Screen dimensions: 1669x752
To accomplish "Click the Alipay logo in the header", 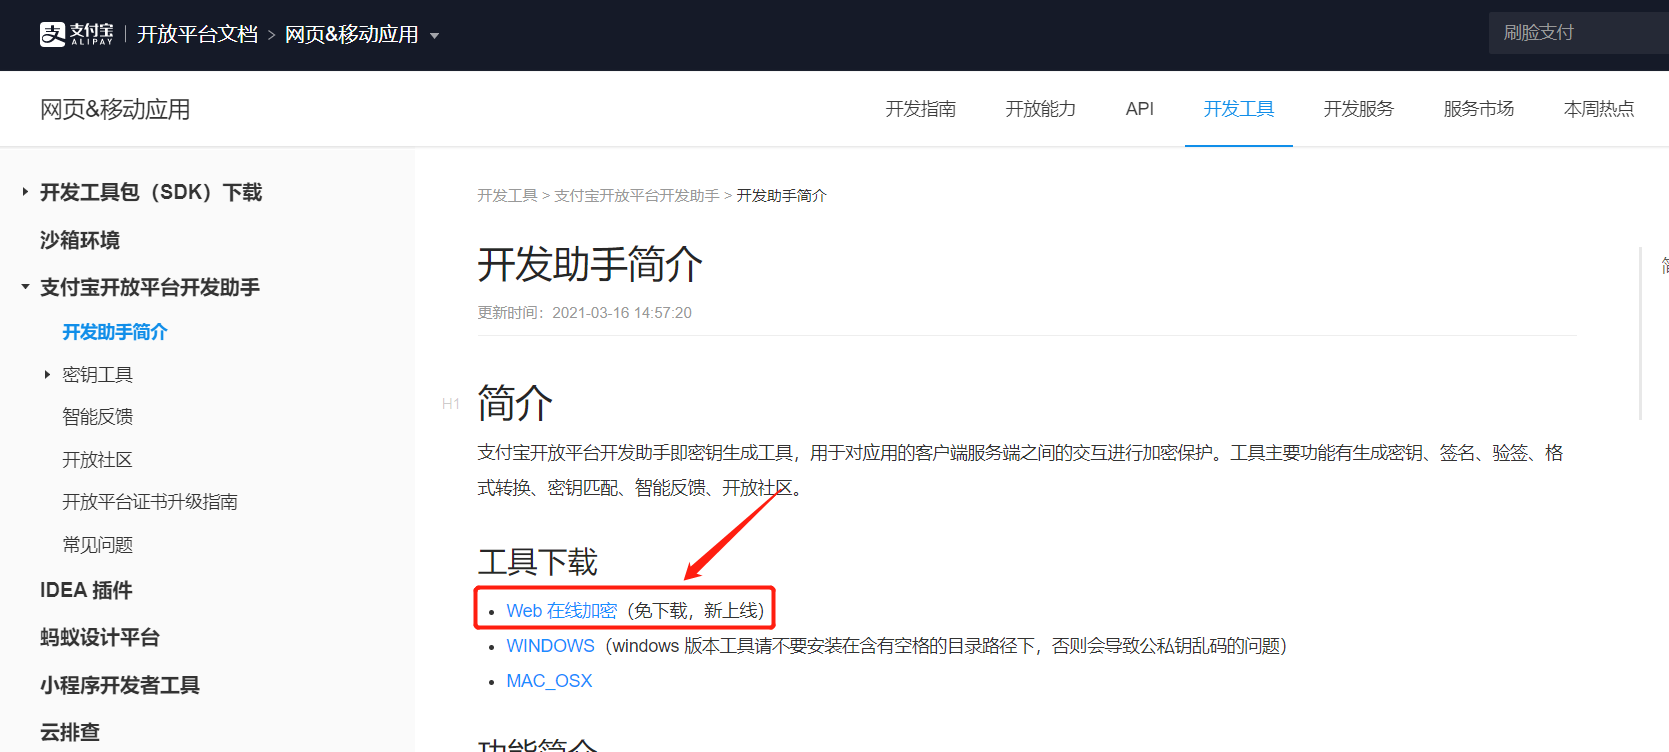I will click(76, 34).
